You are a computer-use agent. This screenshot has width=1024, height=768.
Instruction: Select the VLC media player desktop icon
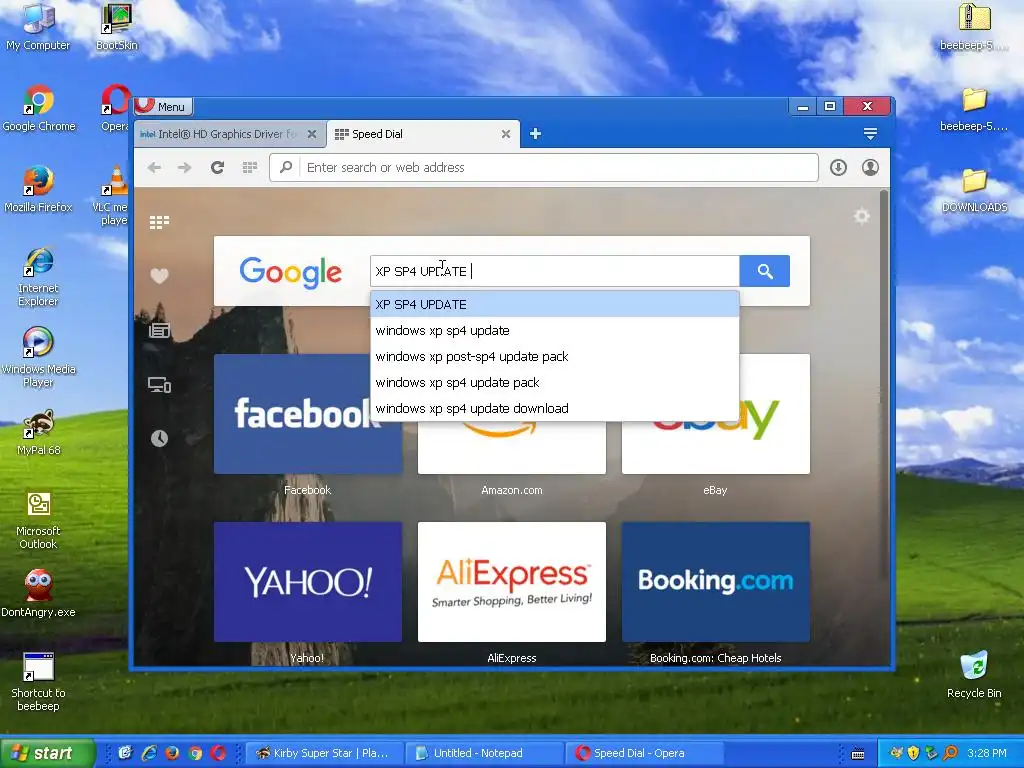(x=112, y=196)
